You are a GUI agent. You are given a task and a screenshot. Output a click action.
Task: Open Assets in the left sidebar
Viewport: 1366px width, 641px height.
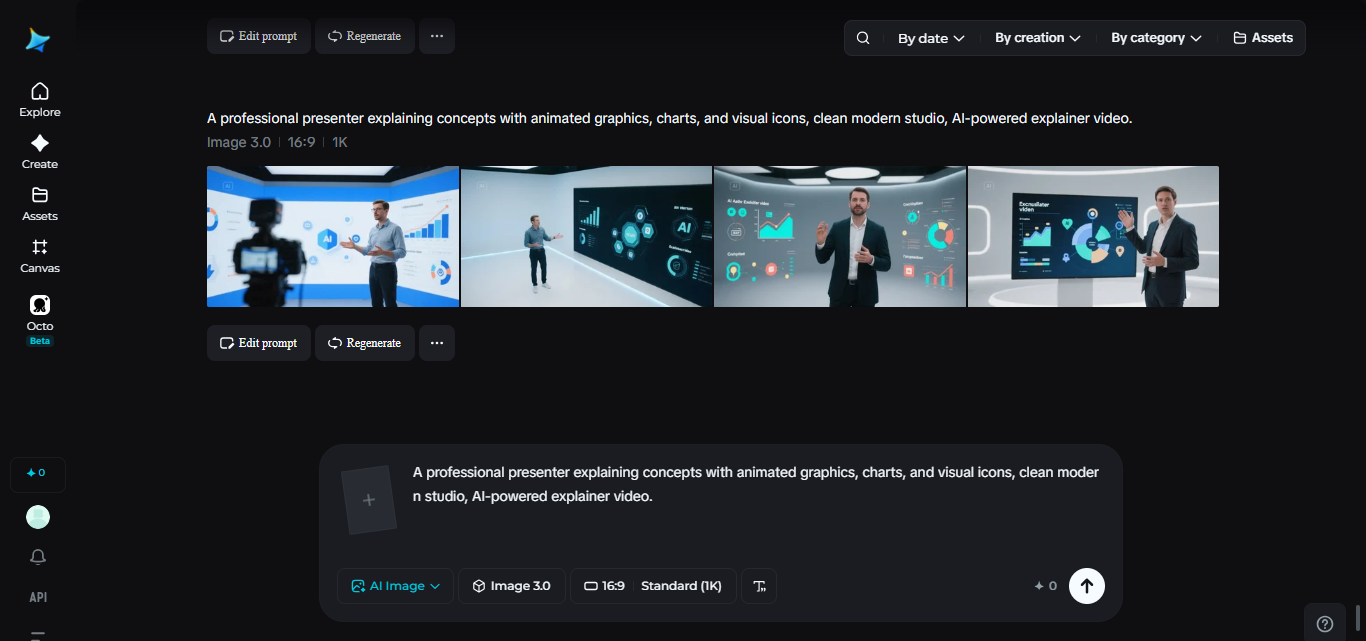(40, 204)
